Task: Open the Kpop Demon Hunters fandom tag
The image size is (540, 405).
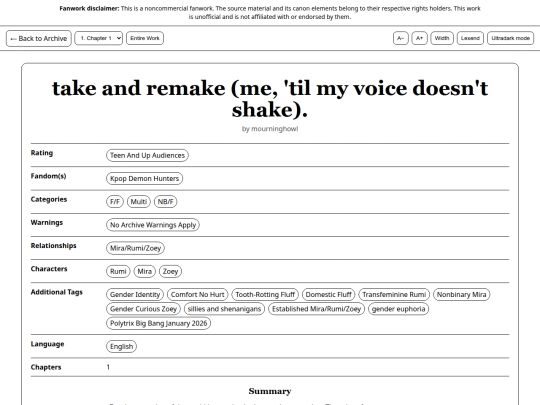Action: [x=144, y=178]
